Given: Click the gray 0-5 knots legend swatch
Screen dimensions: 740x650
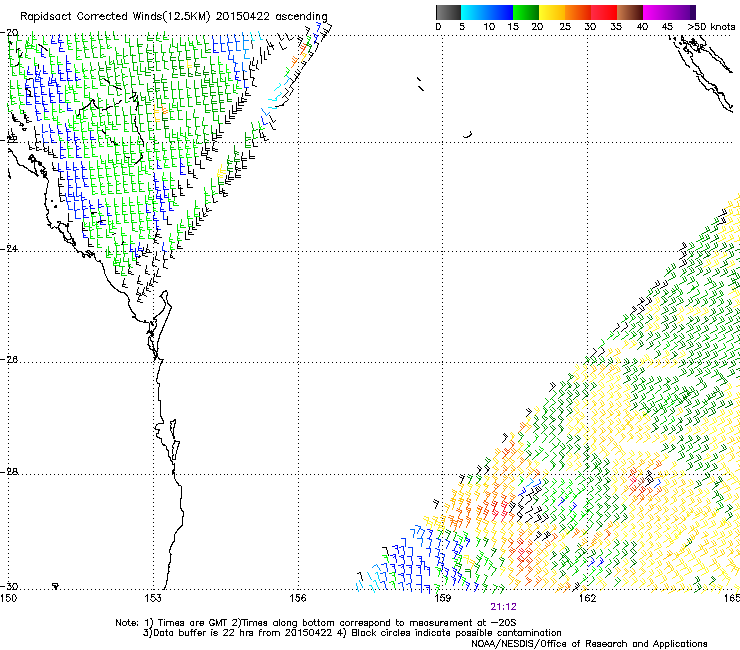Looking at the screenshot, I should (x=448, y=12).
